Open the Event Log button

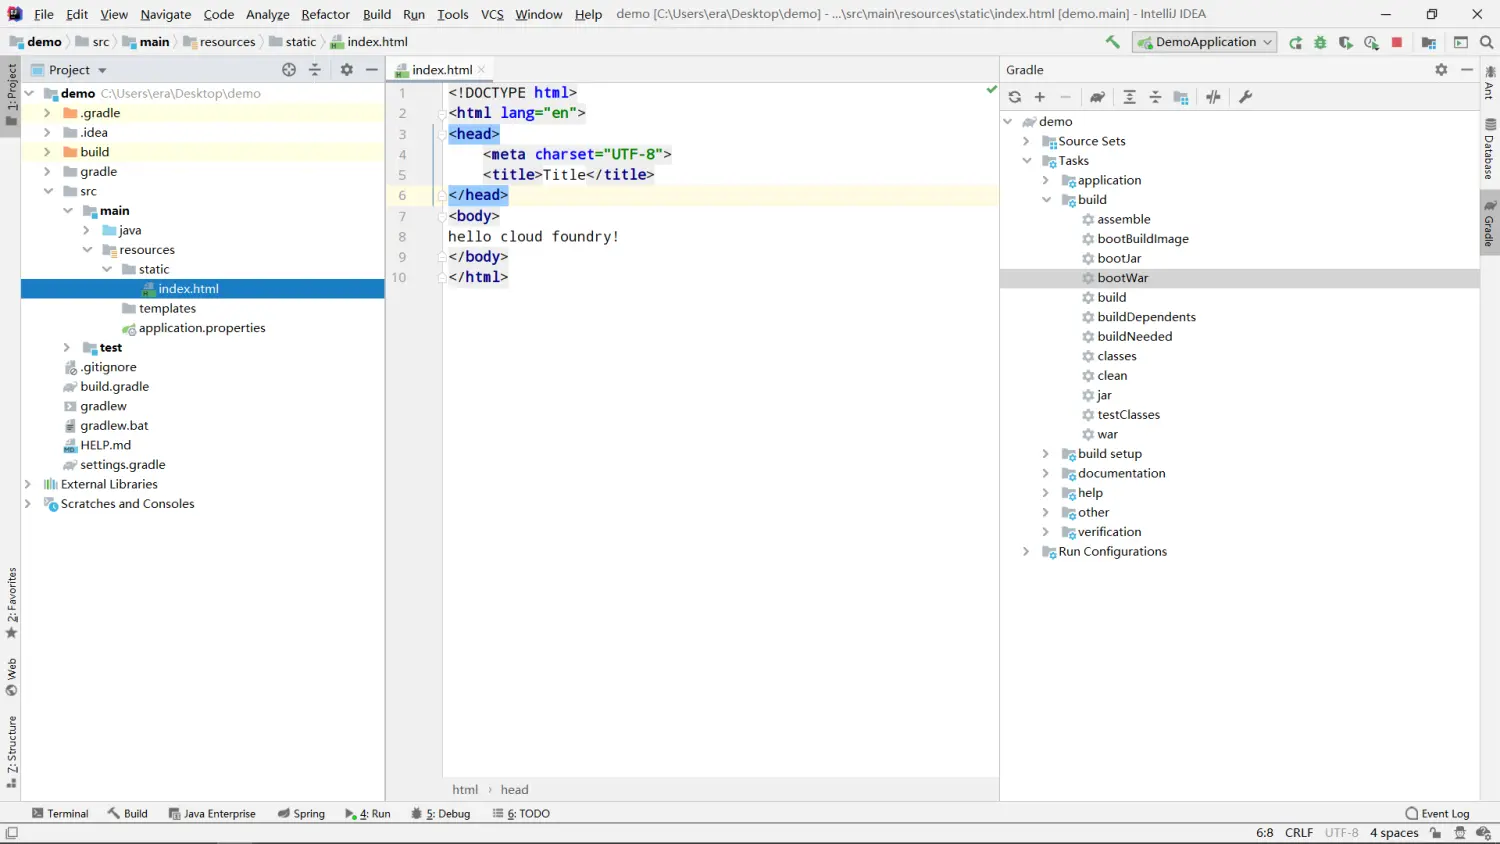[1437, 814]
